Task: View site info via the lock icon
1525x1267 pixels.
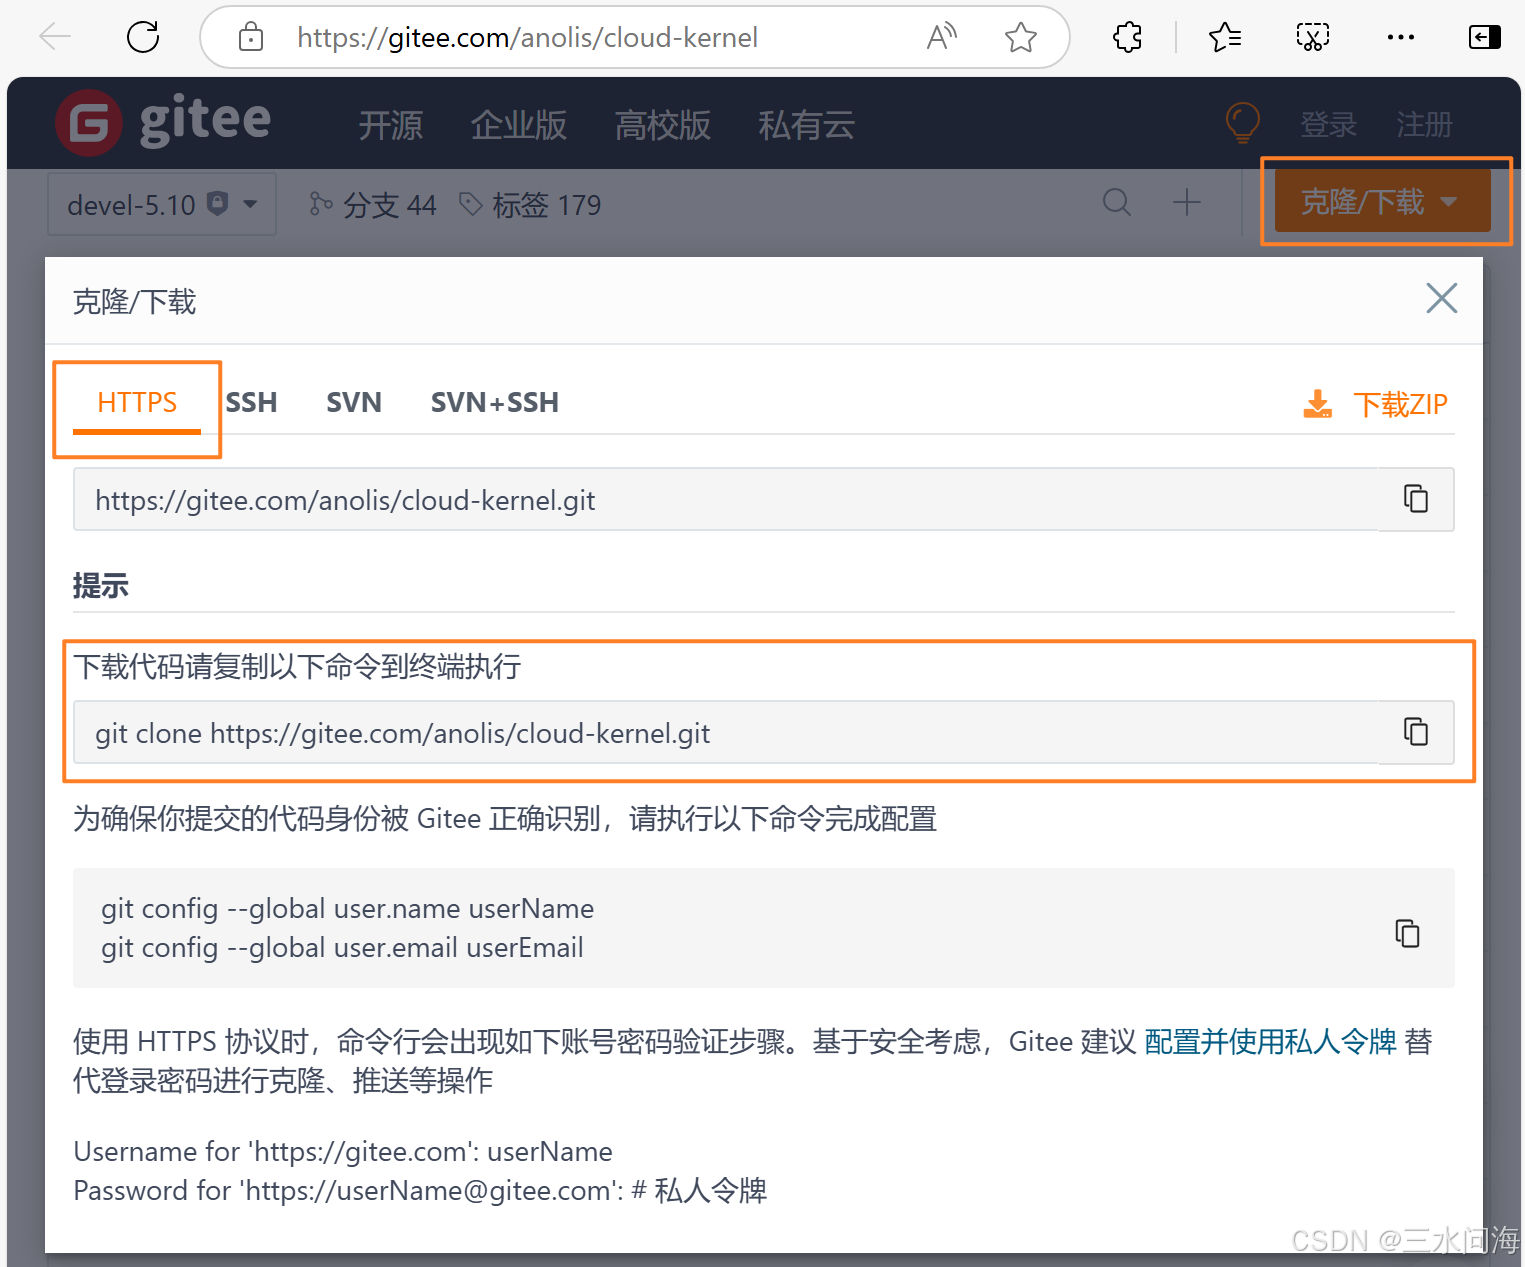Action: click(250, 37)
